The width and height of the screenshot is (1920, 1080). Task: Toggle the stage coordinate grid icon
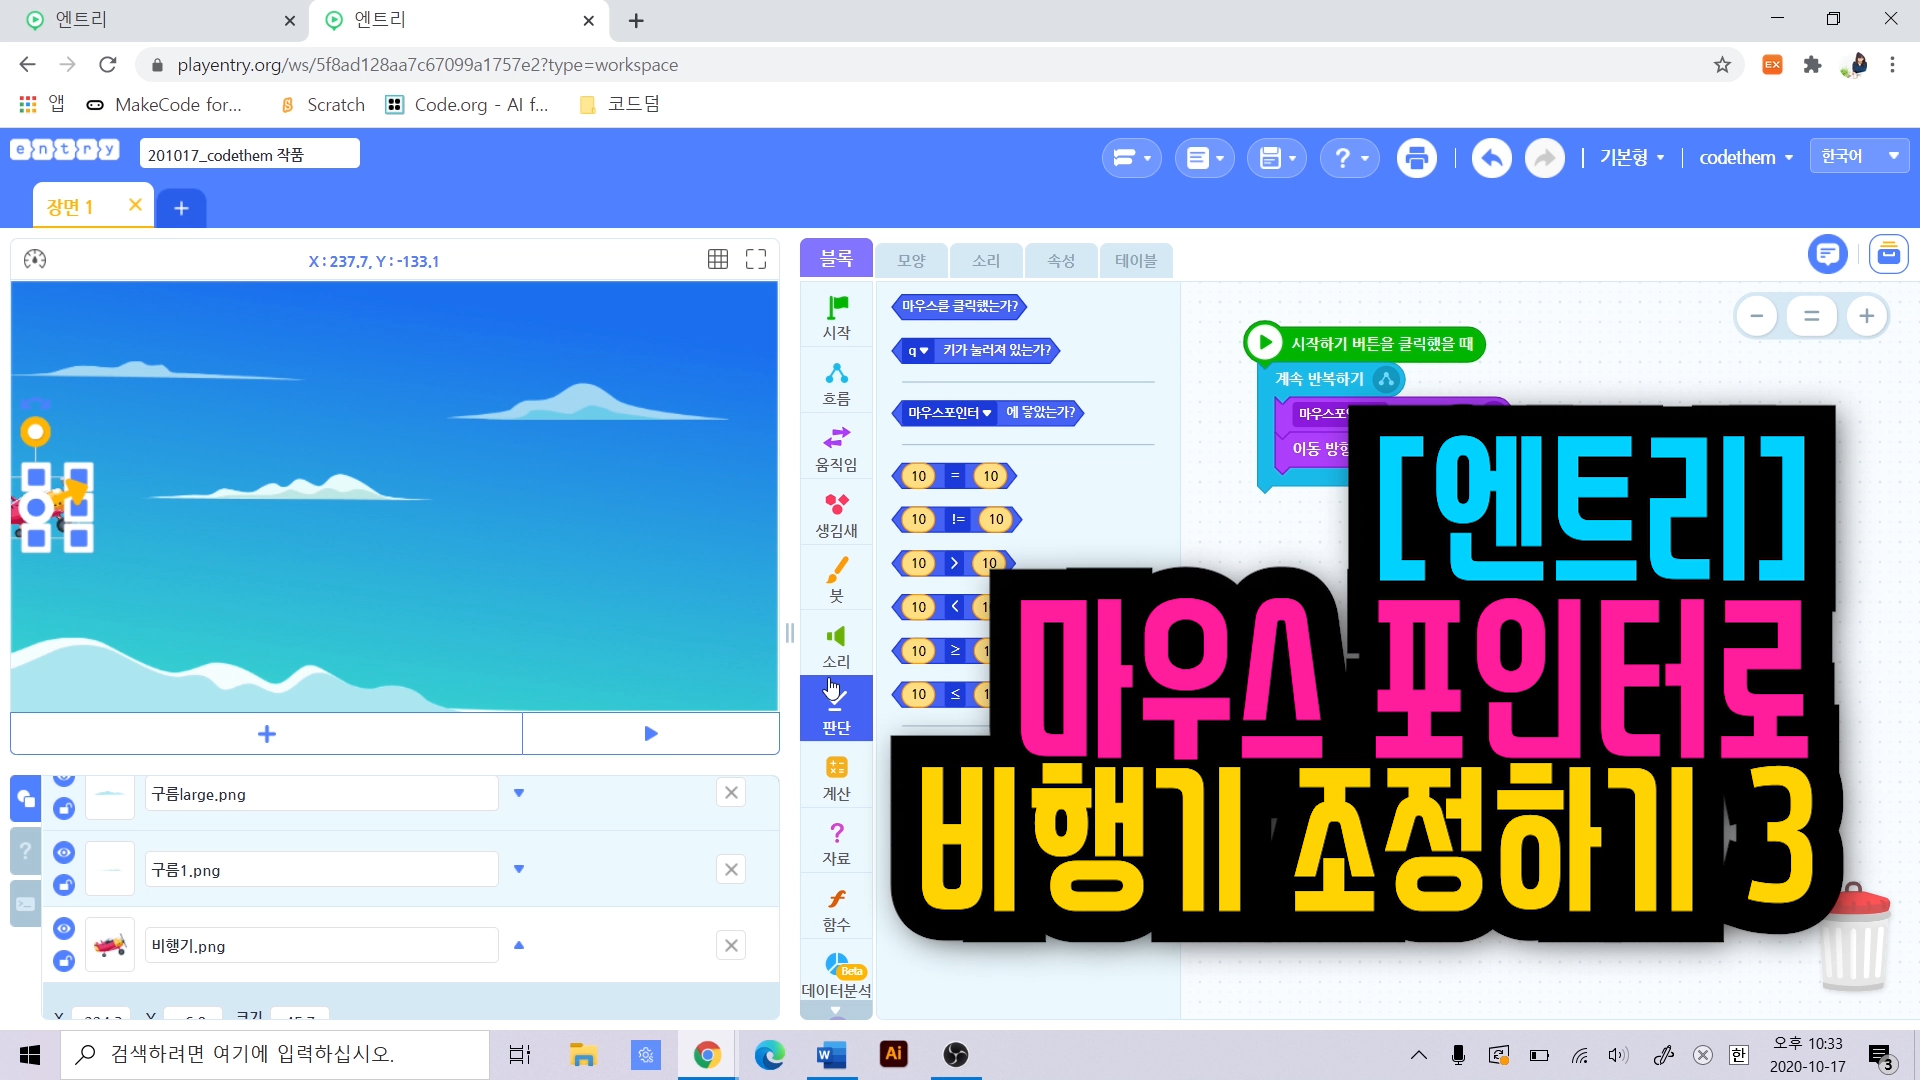(x=717, y=260)
